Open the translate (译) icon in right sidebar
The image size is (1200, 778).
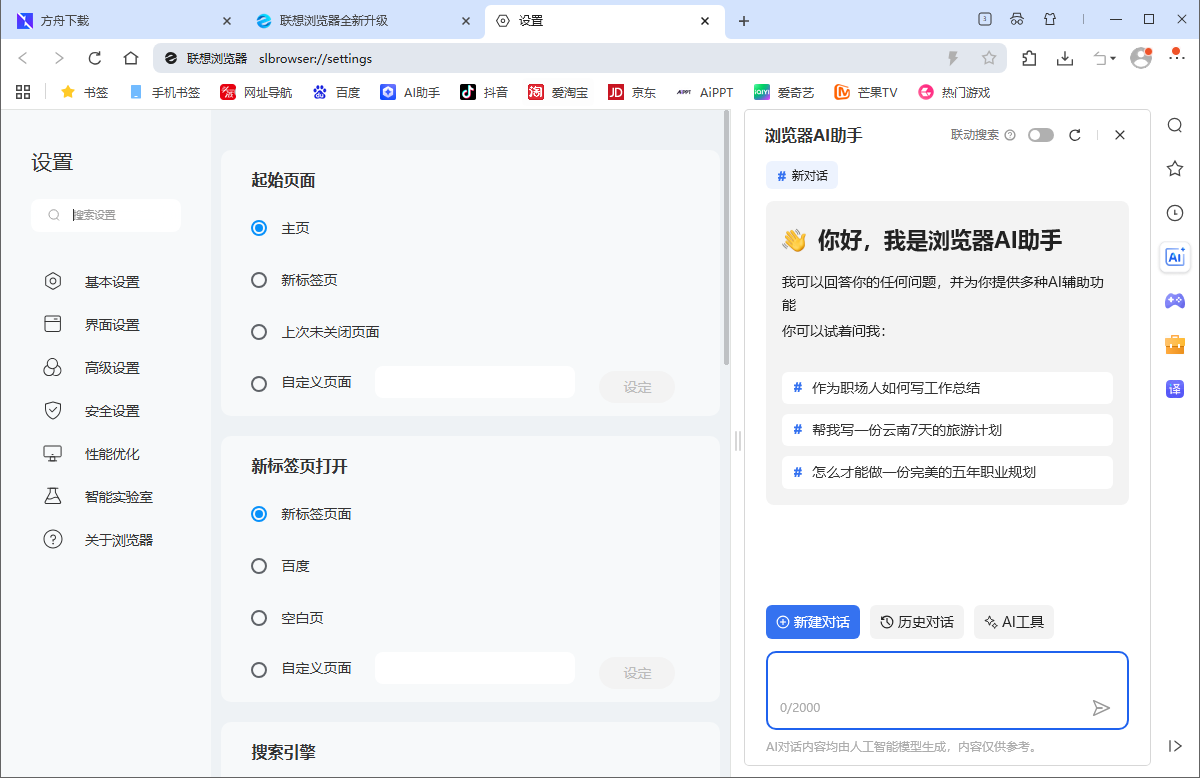click(x=1174, y=389)
